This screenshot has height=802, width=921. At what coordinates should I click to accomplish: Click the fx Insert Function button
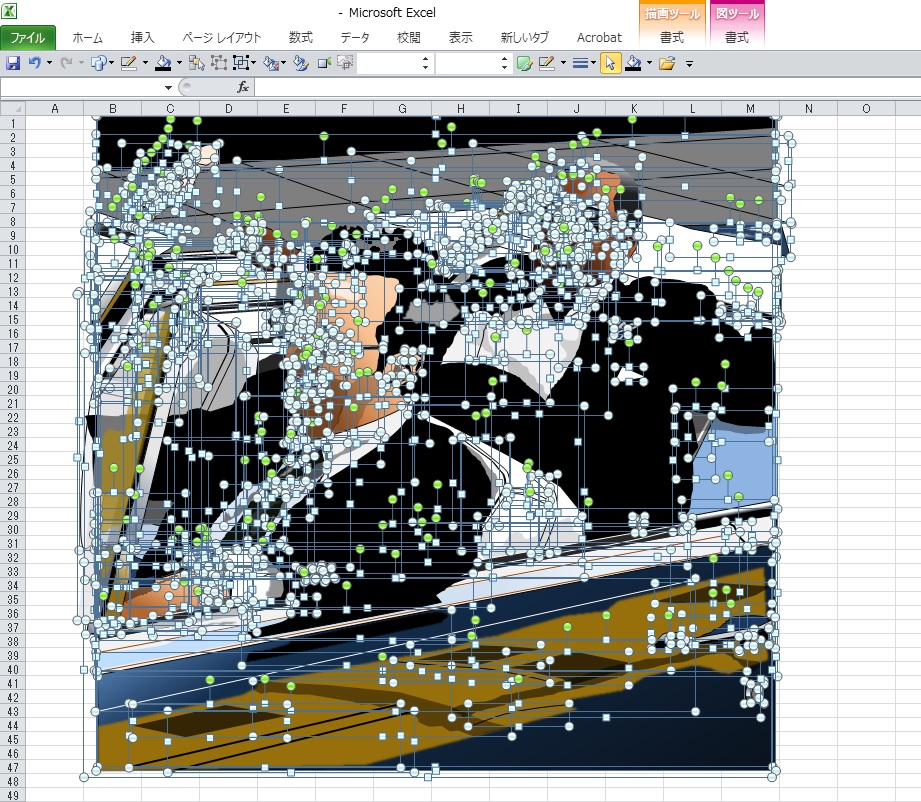click(243, 88)
